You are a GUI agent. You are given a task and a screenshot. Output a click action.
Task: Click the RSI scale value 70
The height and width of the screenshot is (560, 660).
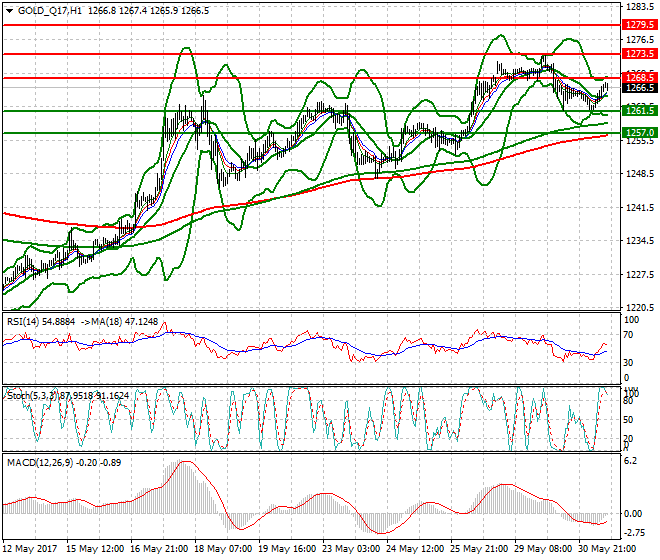coord(628,335)
